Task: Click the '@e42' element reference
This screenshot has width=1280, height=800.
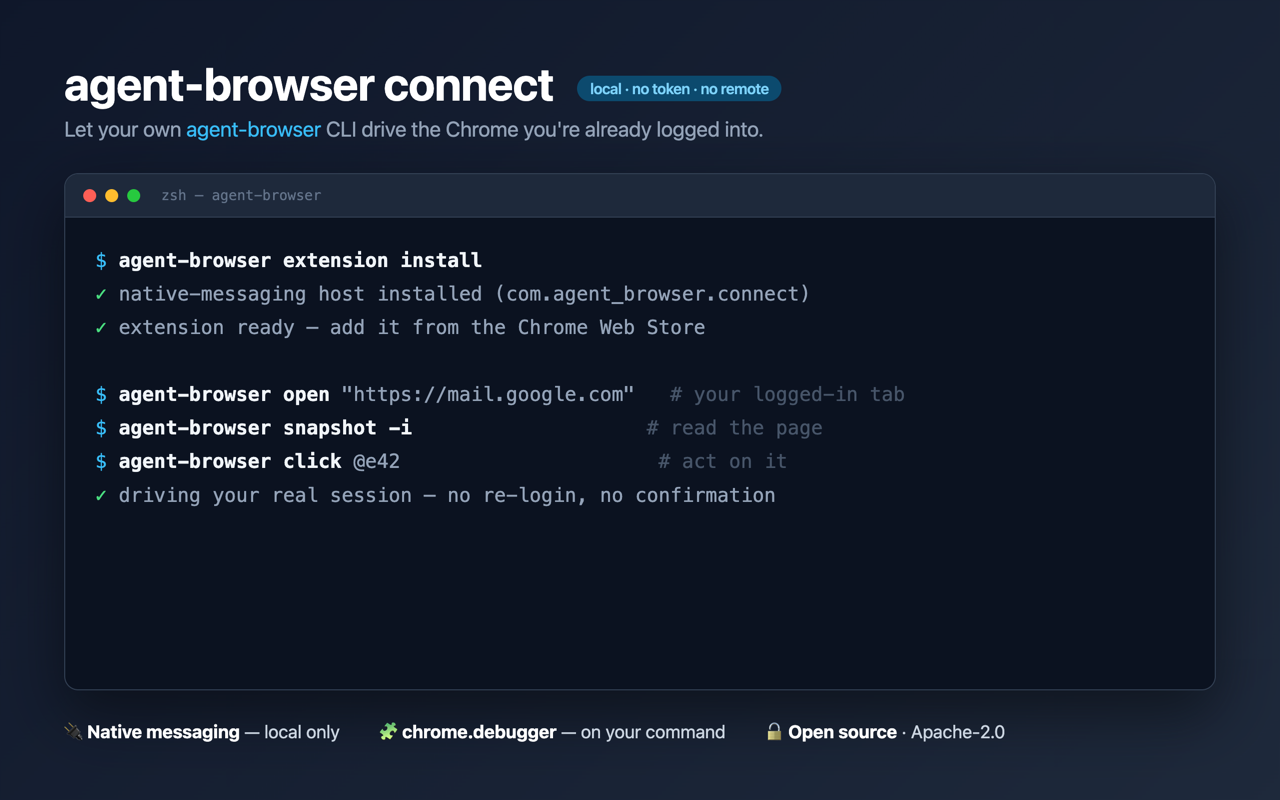Action: 377,461
